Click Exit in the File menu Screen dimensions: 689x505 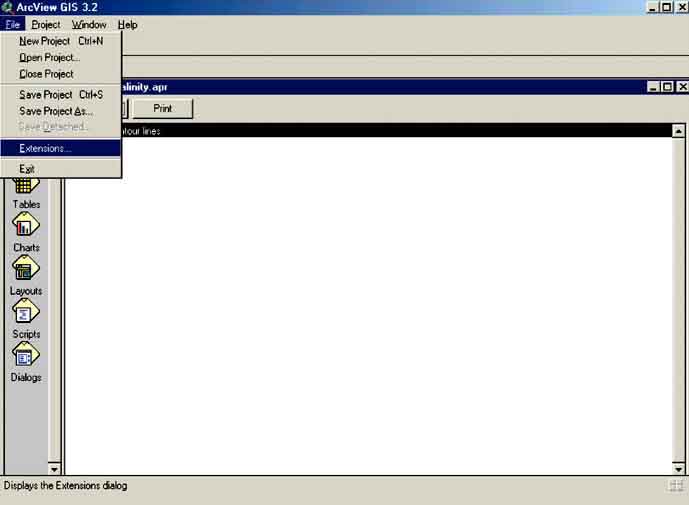tap(27, 169)
